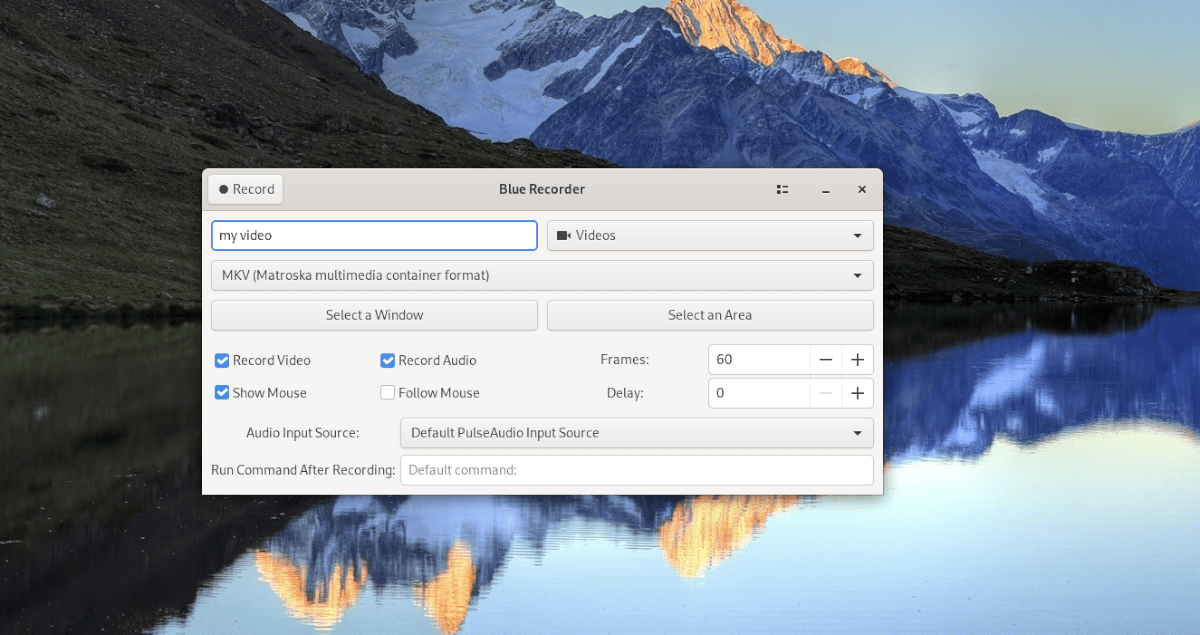This screenshot has width=1200, height=635.
Task: Minimize the Blue Recorder window
Action: 826,189
